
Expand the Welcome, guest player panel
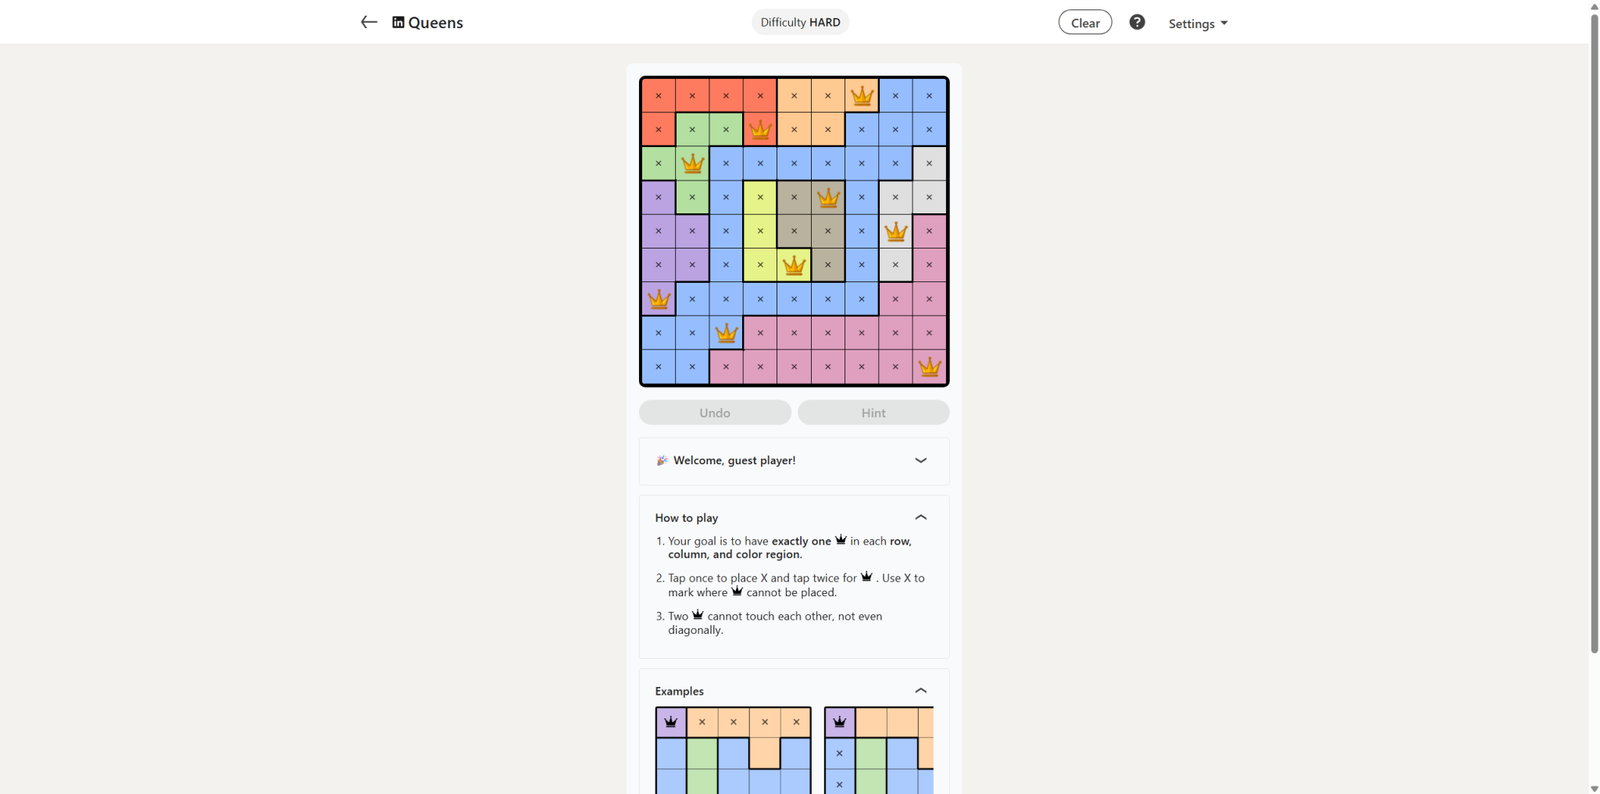[x=920, y=460]
